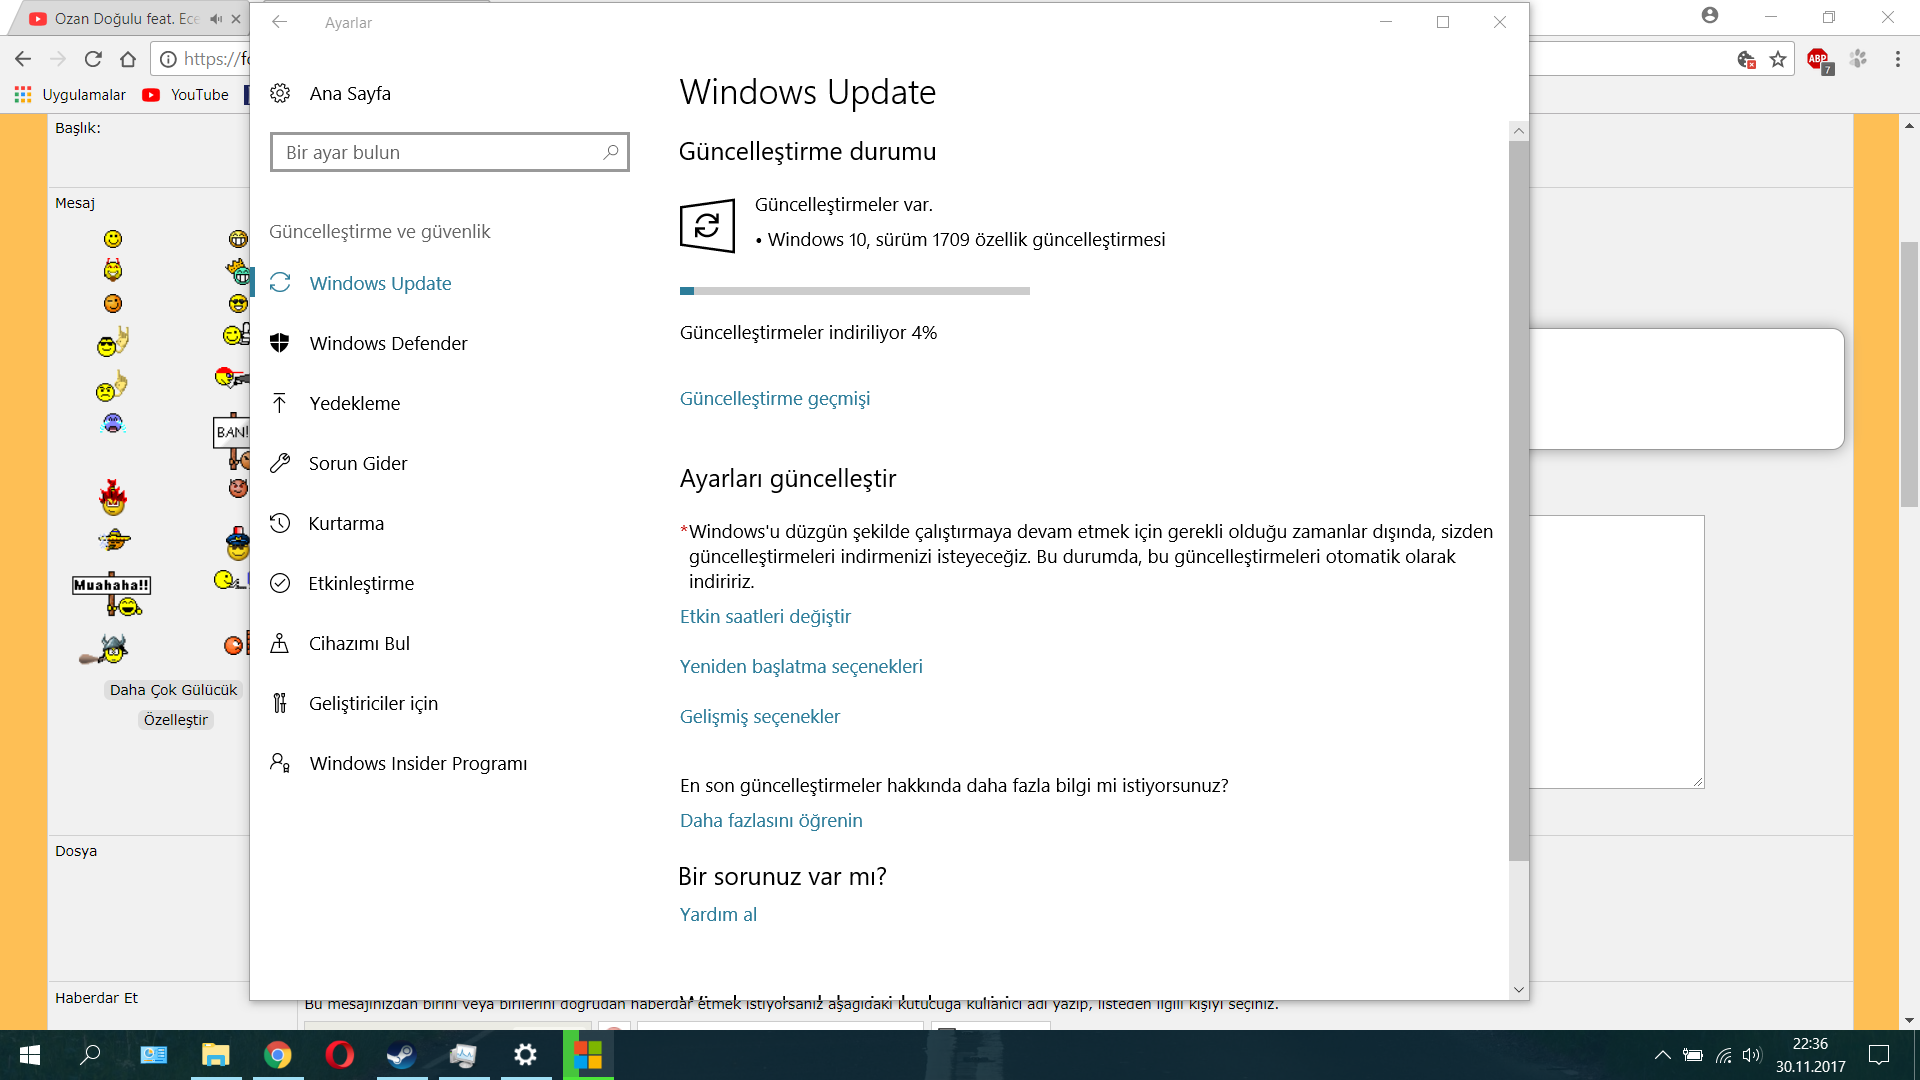1920x1080 pixels.
Task: Click the Geliştiriciler için tools icon
Action: coord(280,703)
